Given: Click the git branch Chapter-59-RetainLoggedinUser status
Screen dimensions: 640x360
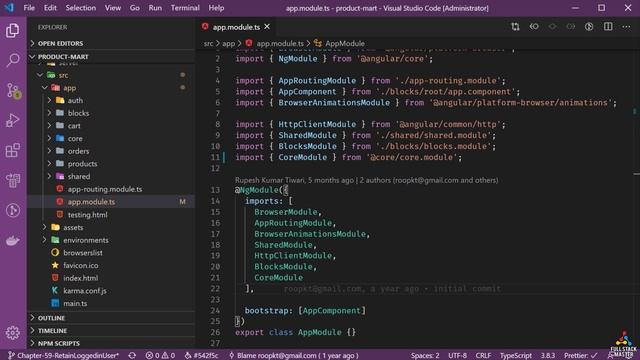Looking at the screenshot, I should [64, 356].
